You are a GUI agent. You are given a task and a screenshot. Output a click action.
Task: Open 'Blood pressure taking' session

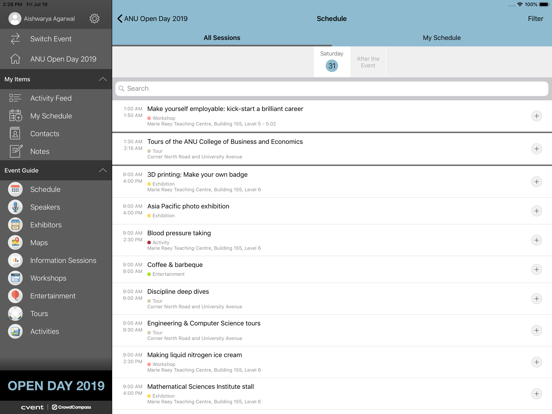coord(179,233)
